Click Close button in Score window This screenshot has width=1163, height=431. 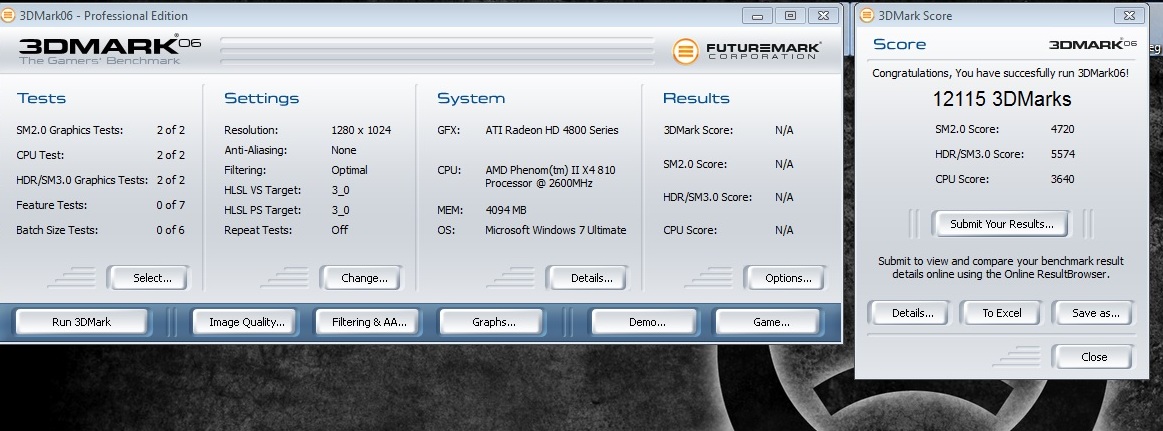(1094, 357)
